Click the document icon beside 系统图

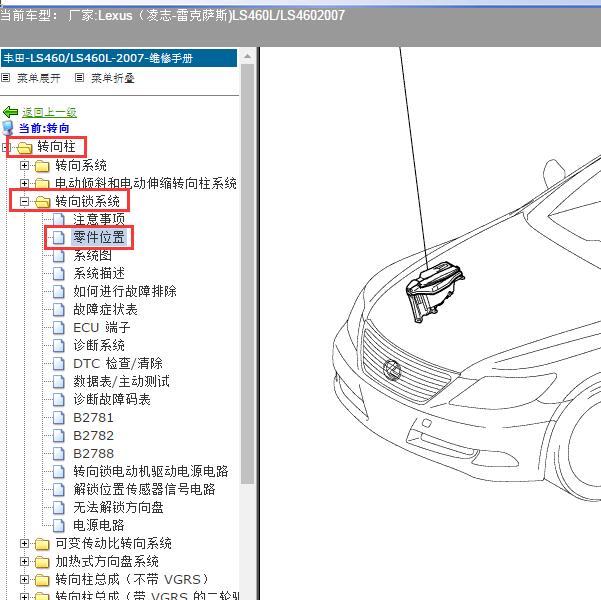[59, 256]
